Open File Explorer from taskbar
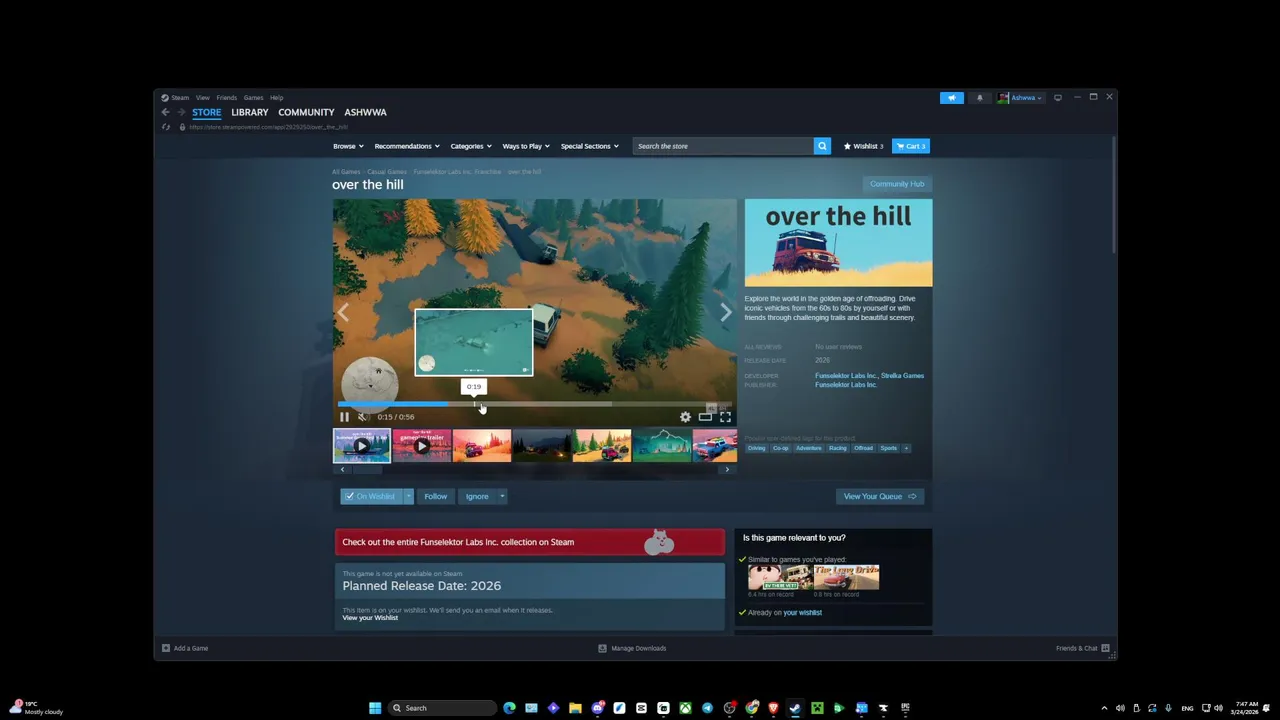Viewport: 1280px width, 720px height. (575, 708)
